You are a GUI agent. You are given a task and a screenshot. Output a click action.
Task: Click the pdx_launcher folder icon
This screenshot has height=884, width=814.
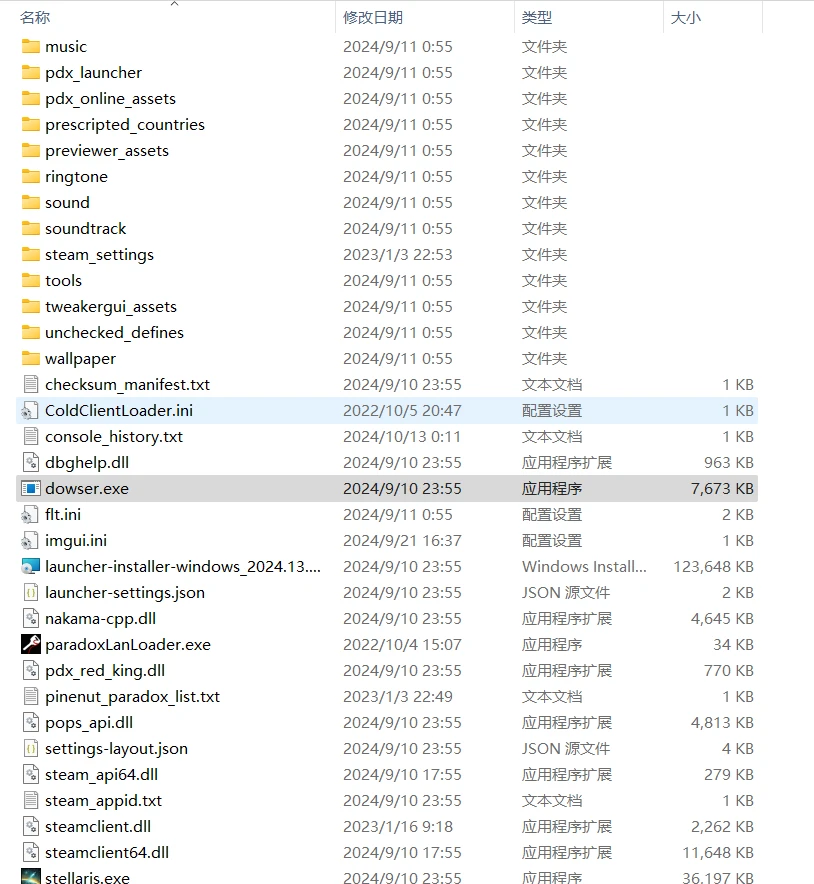click(x=30, y=72)
